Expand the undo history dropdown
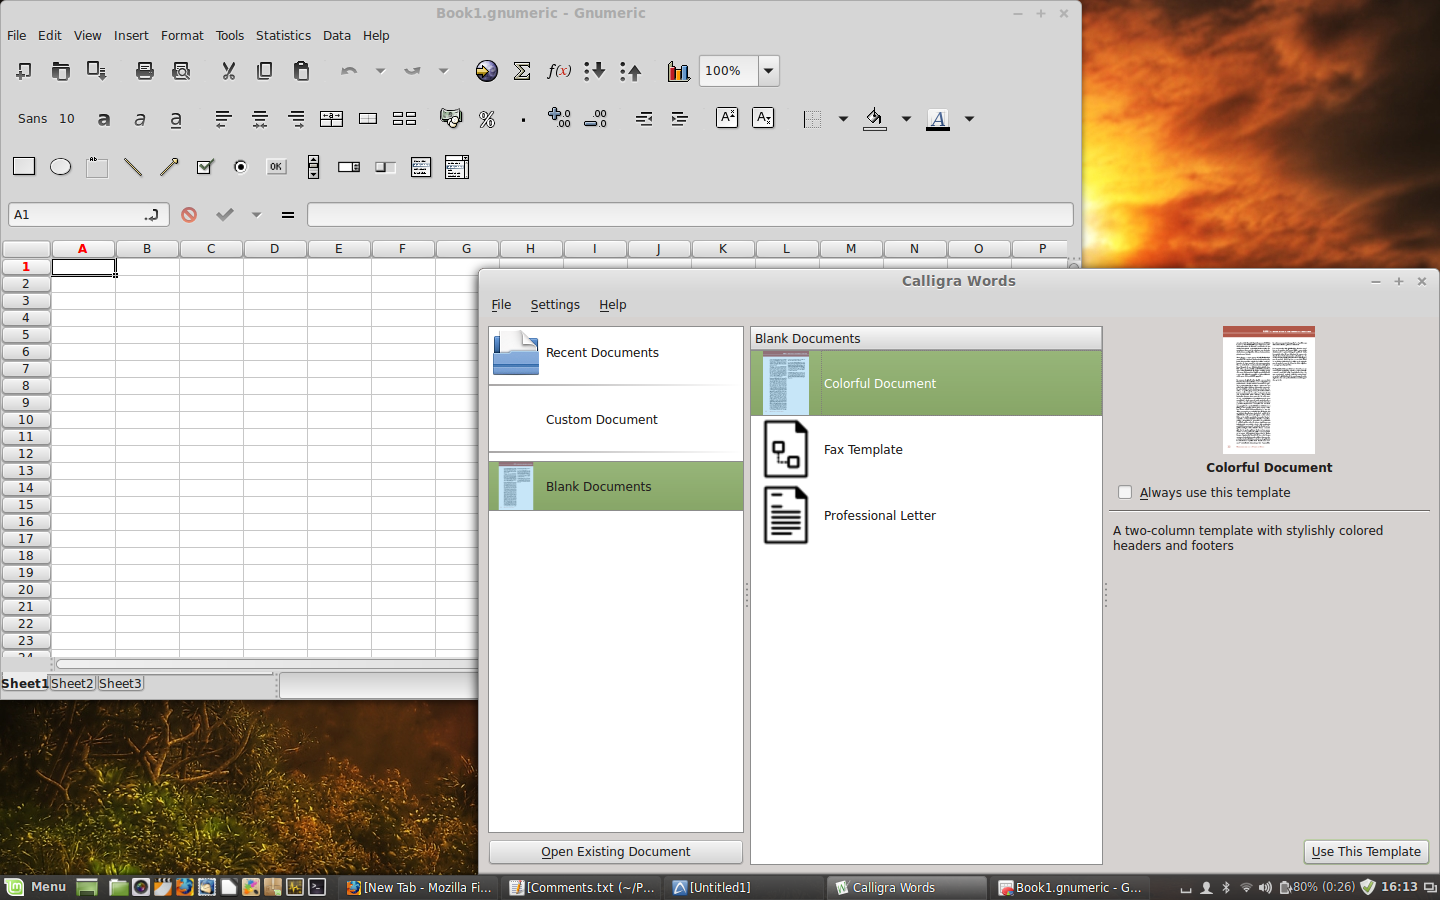 tap(380, 71)
